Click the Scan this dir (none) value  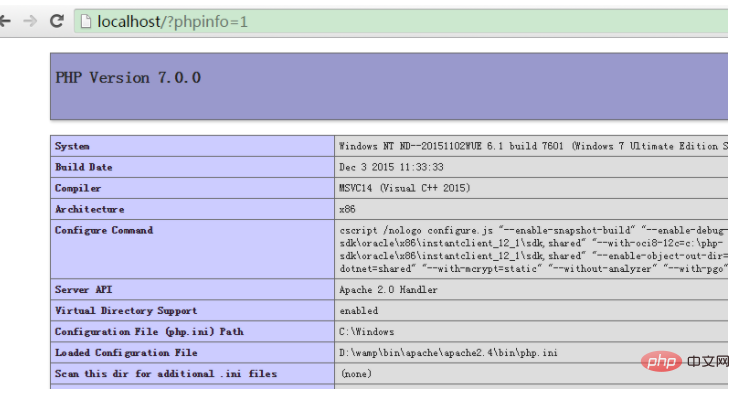(x=356, y=374)
